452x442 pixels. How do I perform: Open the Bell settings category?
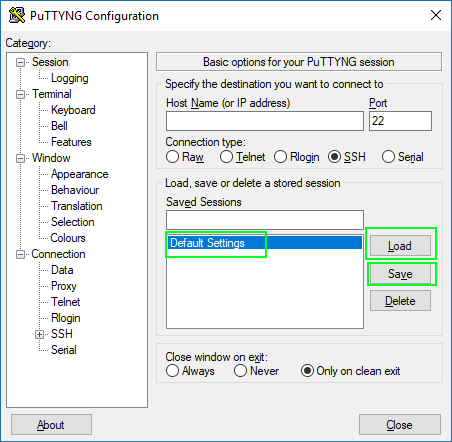(59, 126)
